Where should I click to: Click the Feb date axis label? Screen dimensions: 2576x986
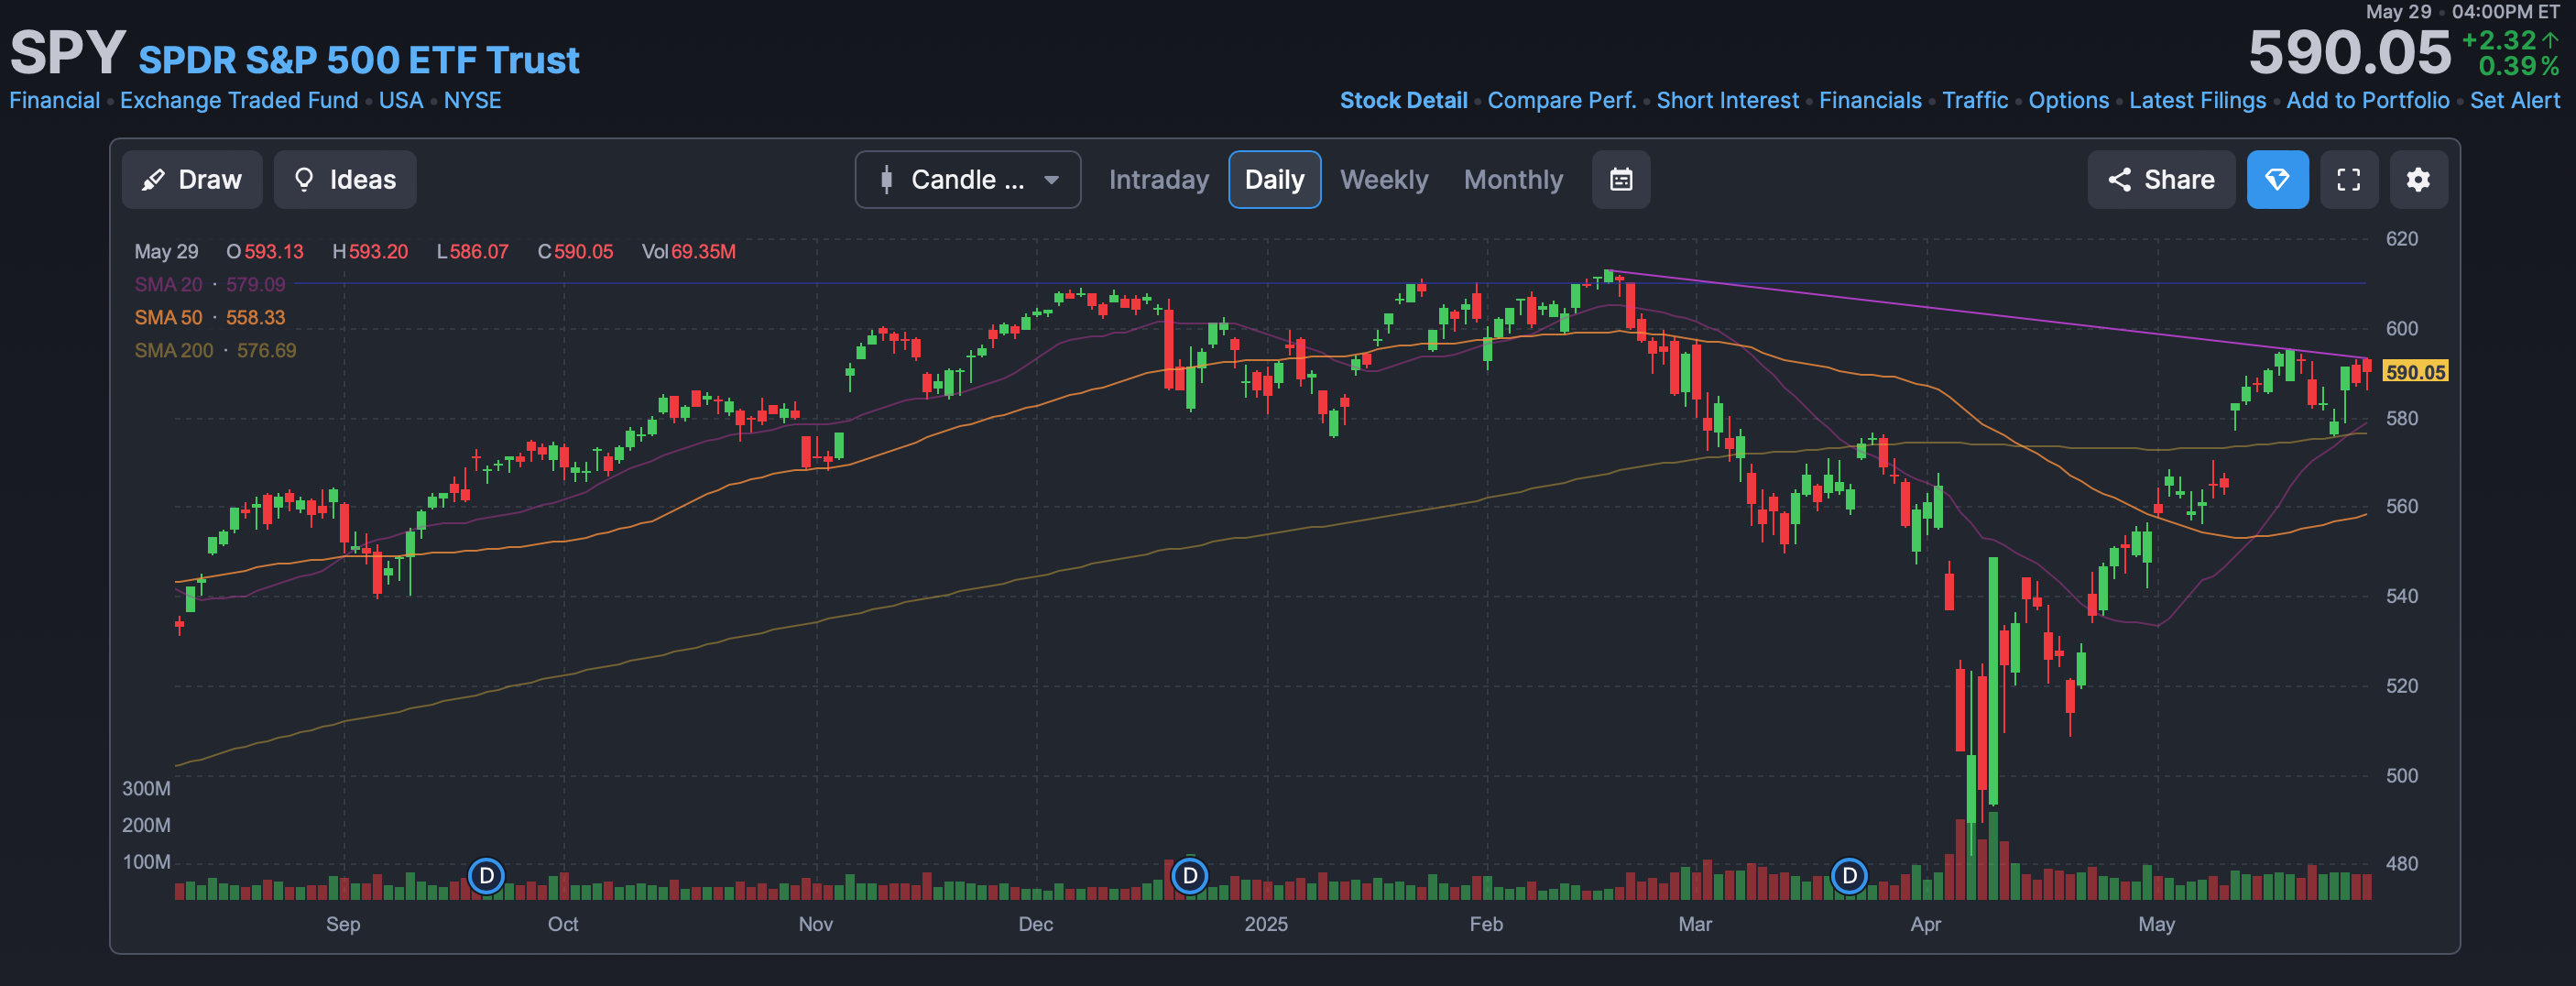(1485, 924)
